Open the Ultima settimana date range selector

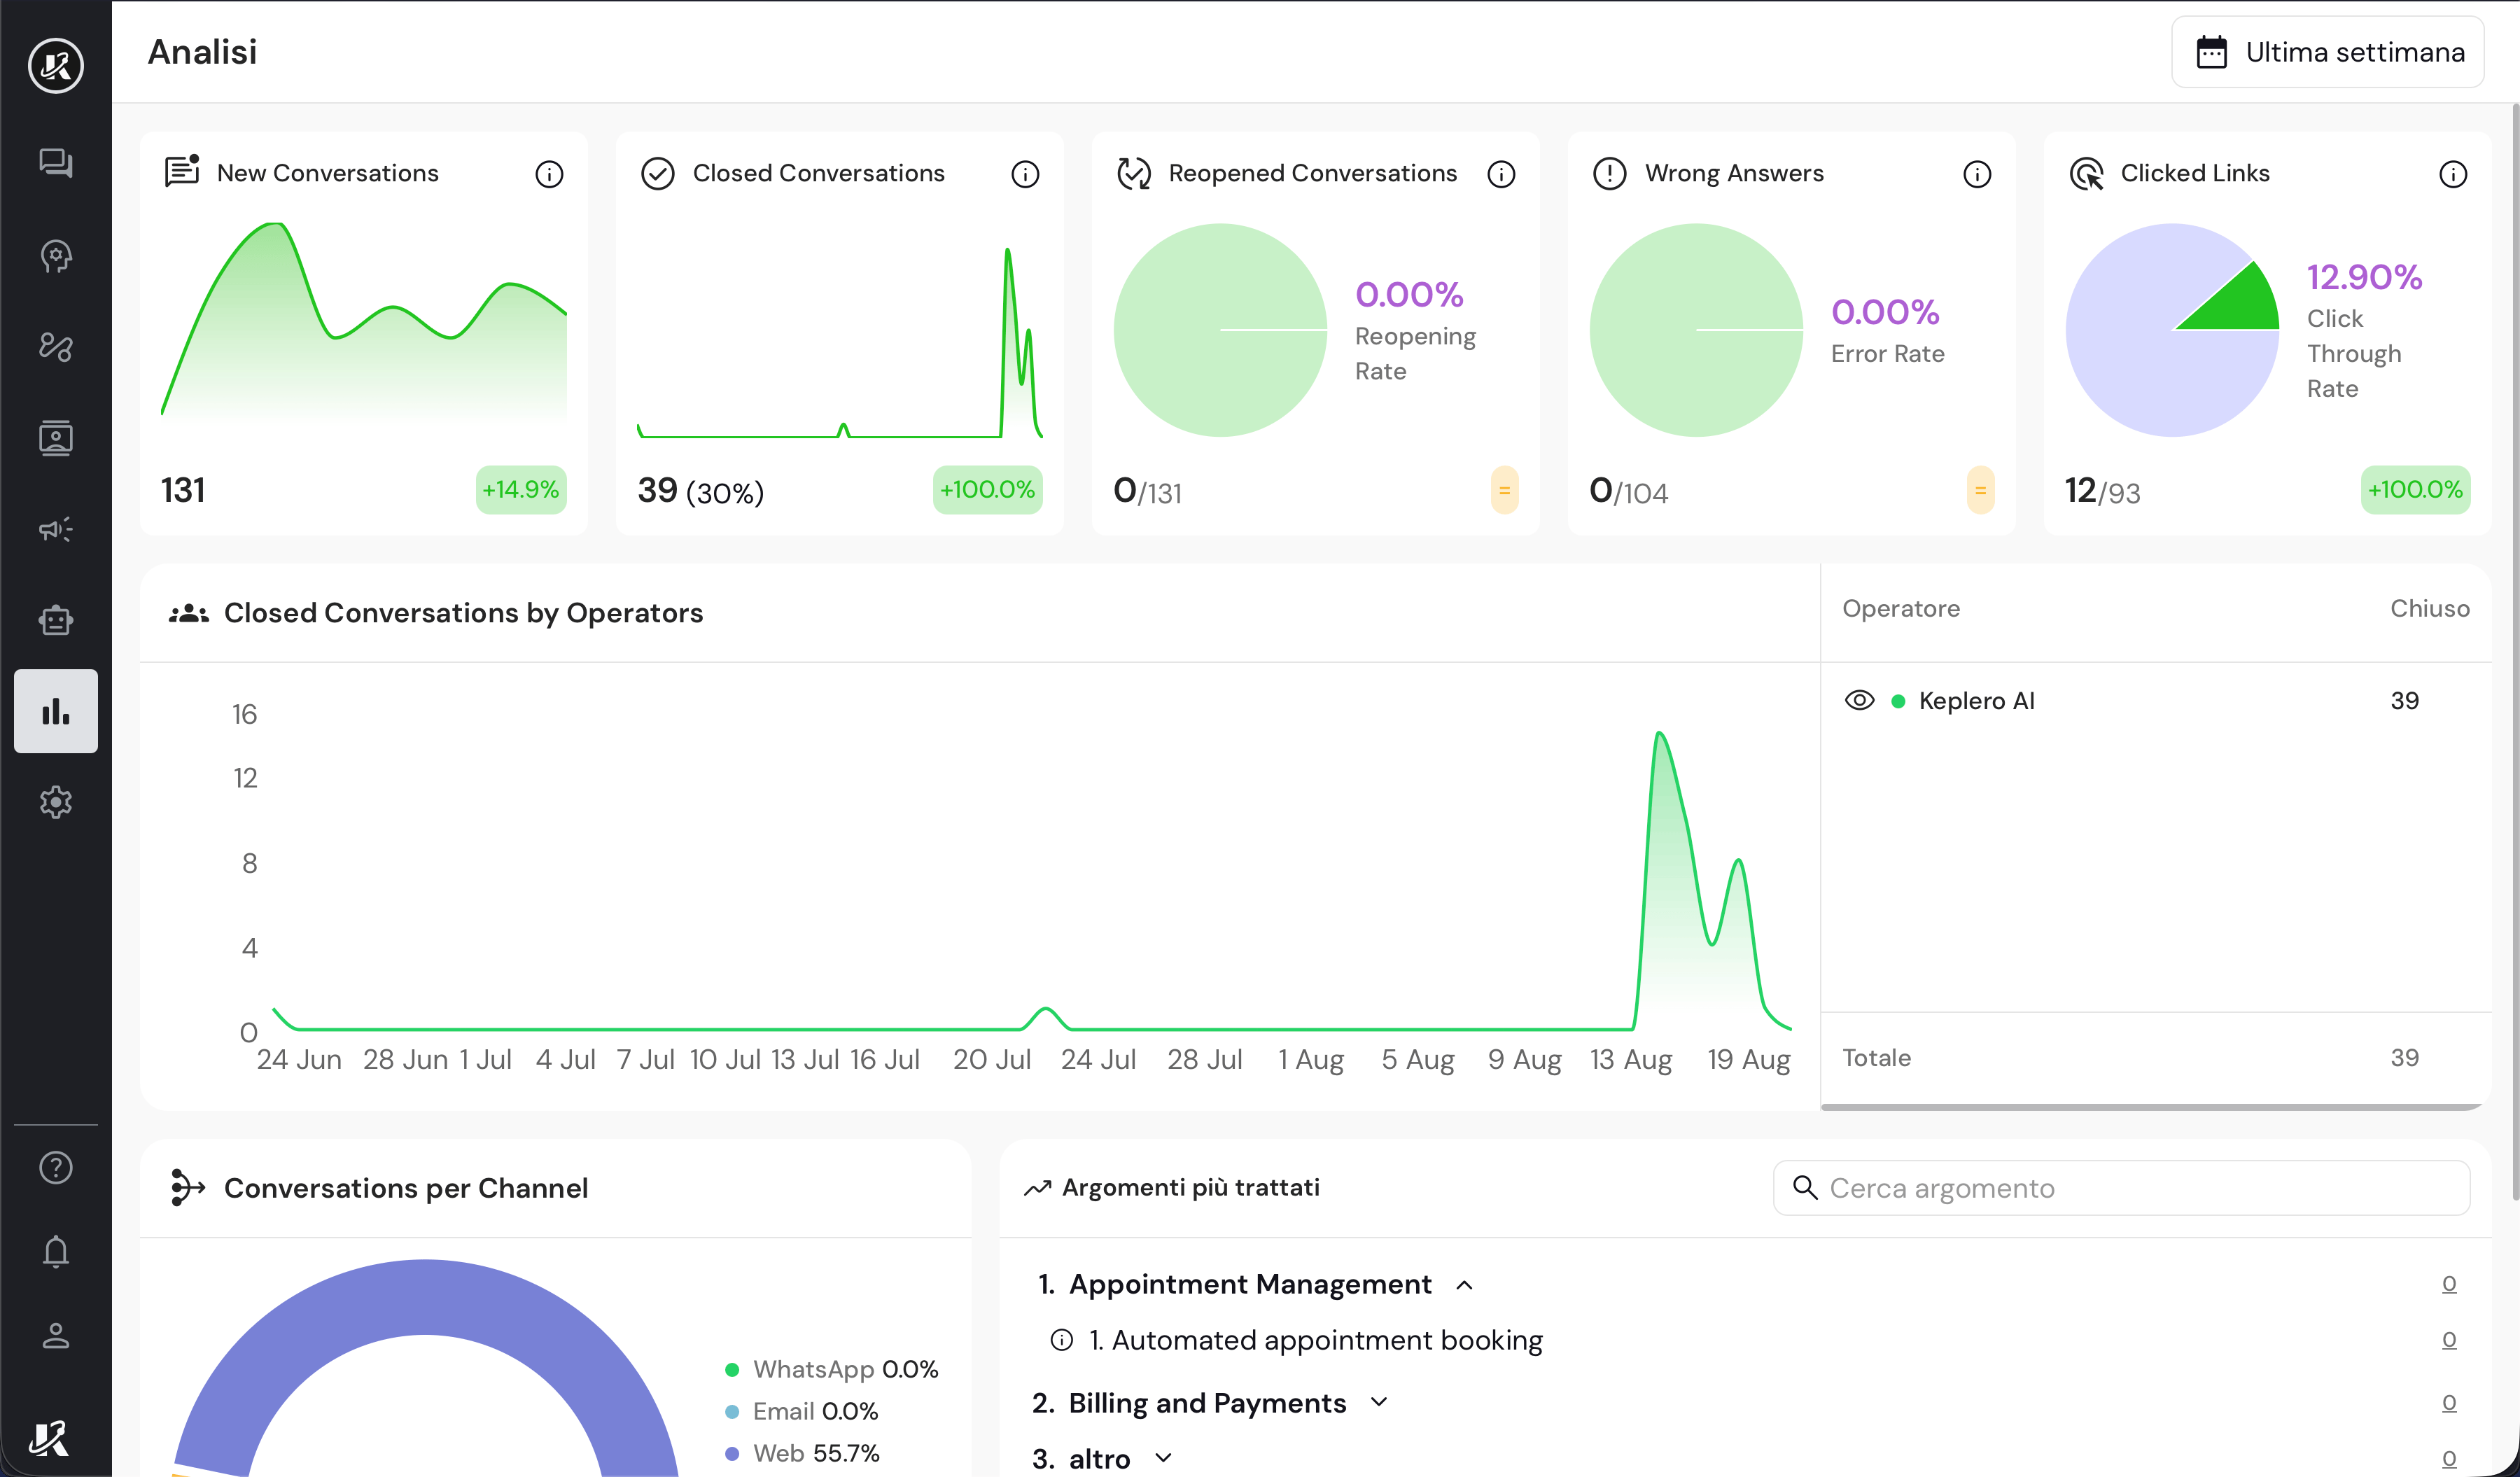(x=2328, y=52)
